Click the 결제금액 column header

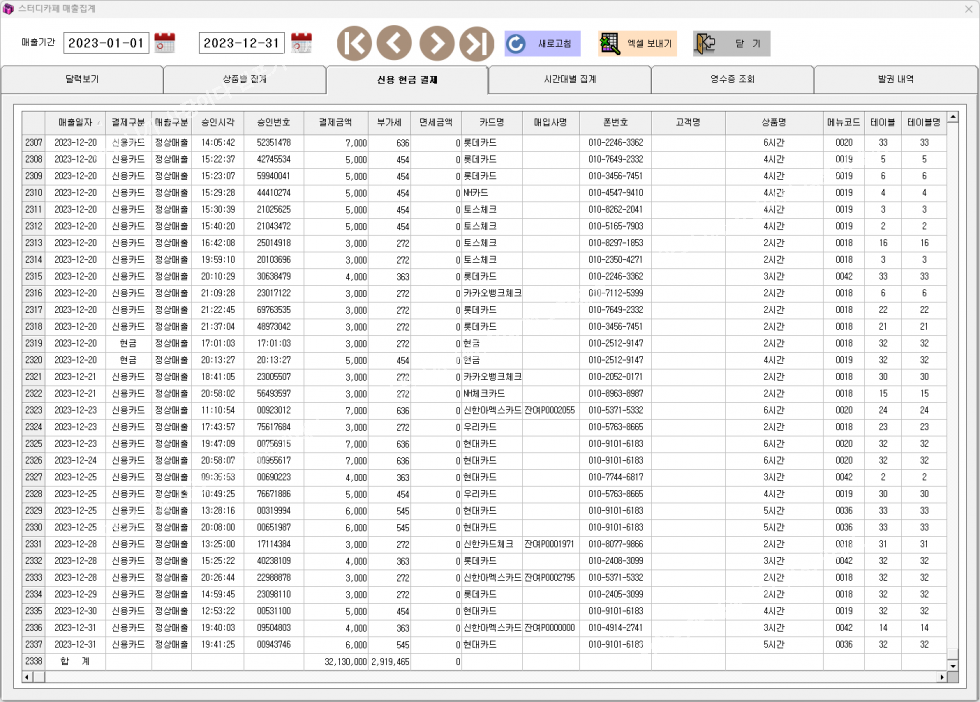[336, 123]
